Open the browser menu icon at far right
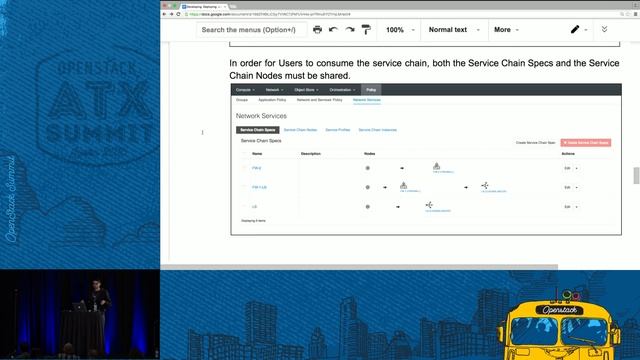The height and width of the screenshot is (360, 640). (x=636, y=14)
